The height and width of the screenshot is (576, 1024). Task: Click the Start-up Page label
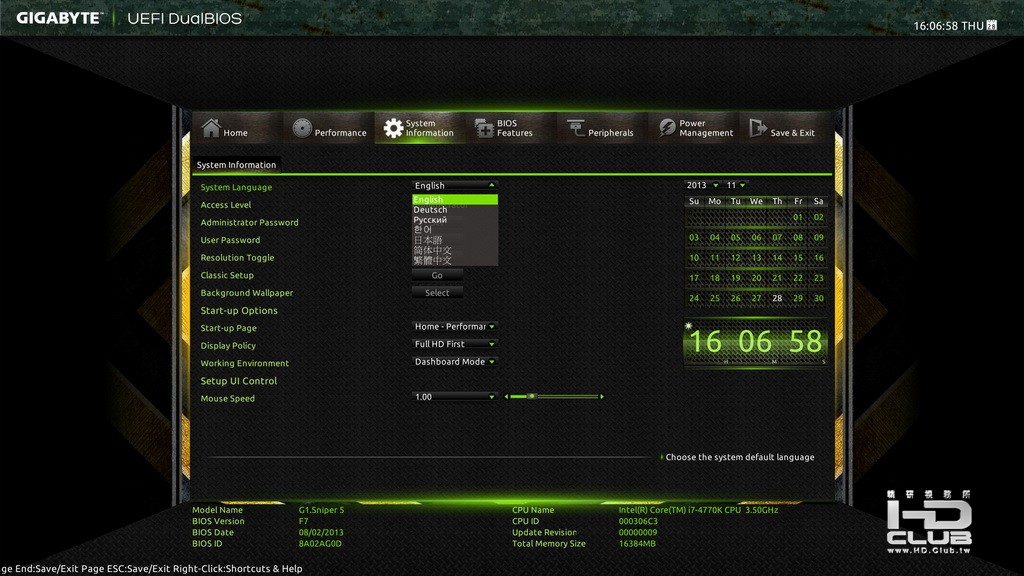tap(228, 328)
